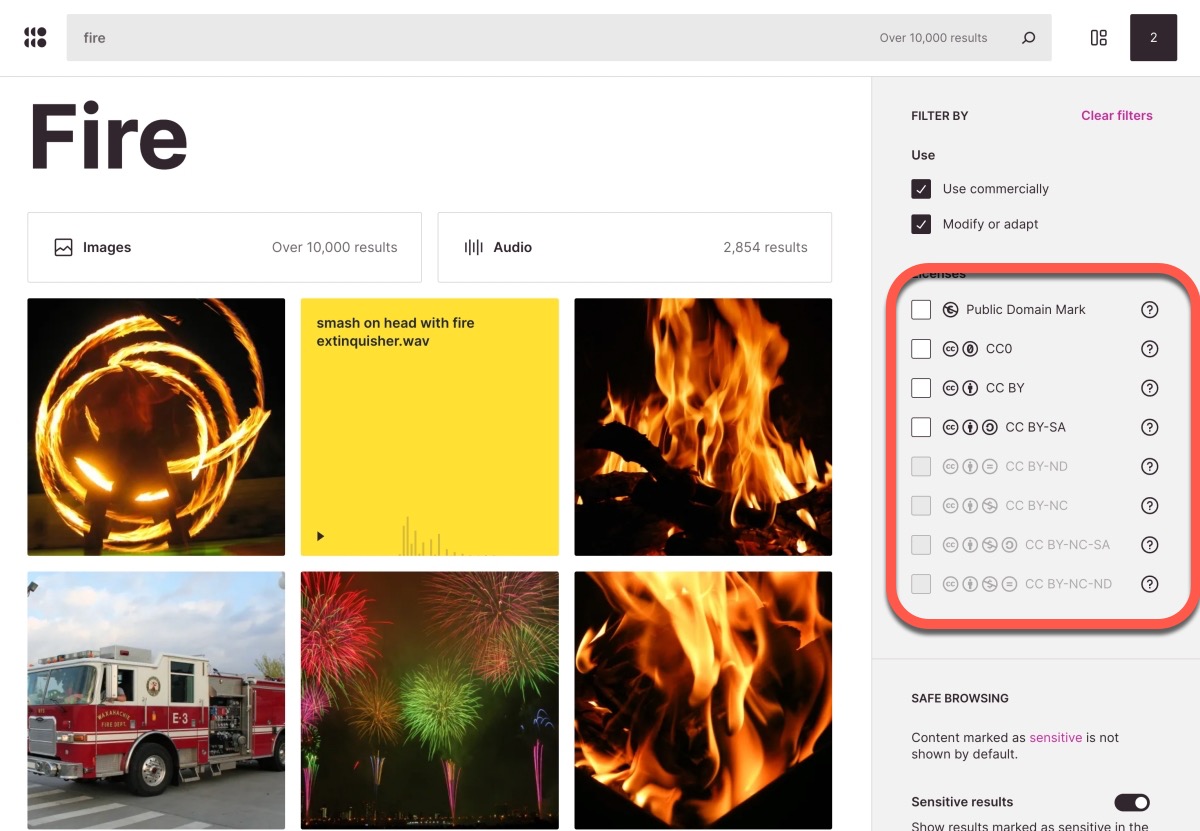
Task: Click help icon next to CC BY
Action: pyautogui.click(x=1150, y=388)
